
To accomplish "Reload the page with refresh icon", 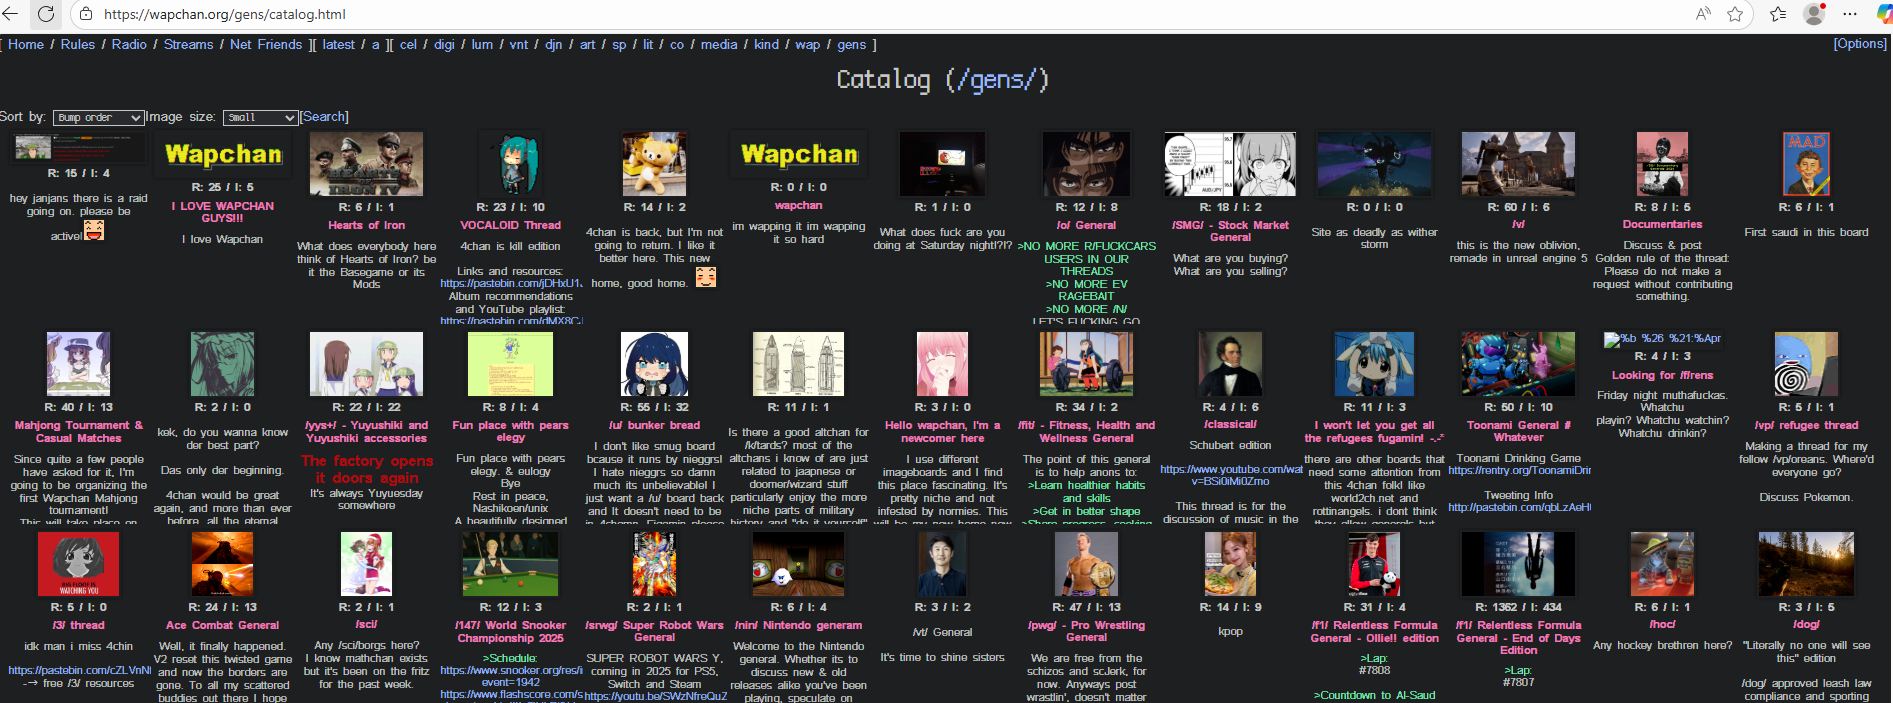I will tap(46, 14).
